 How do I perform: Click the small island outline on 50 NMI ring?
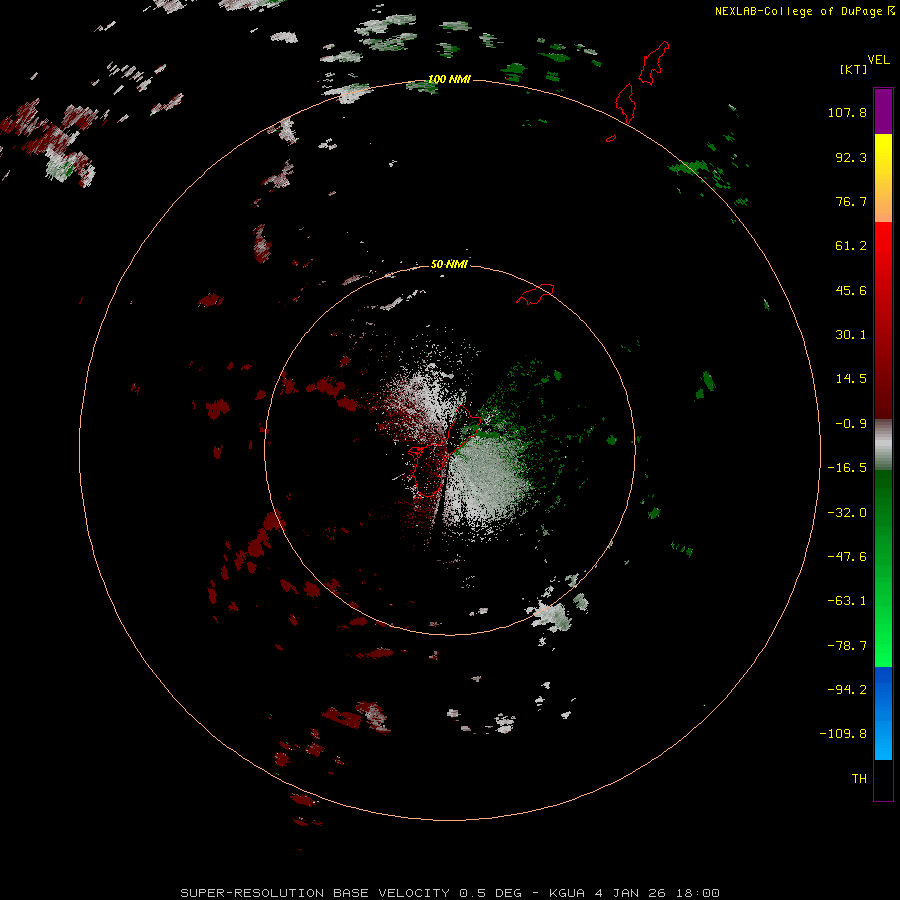click(x=535, y=294)
